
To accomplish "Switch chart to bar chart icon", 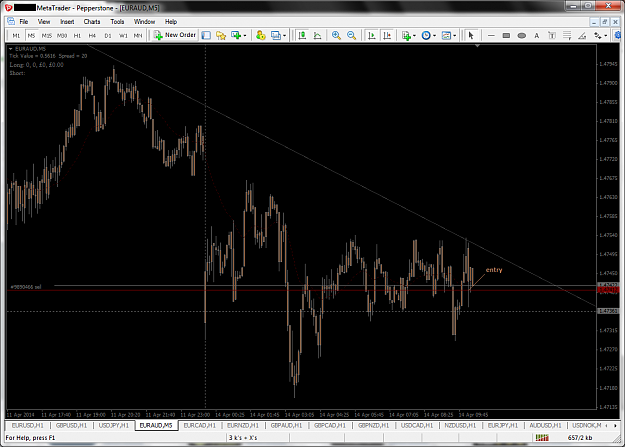I will (x=303, y=35).
